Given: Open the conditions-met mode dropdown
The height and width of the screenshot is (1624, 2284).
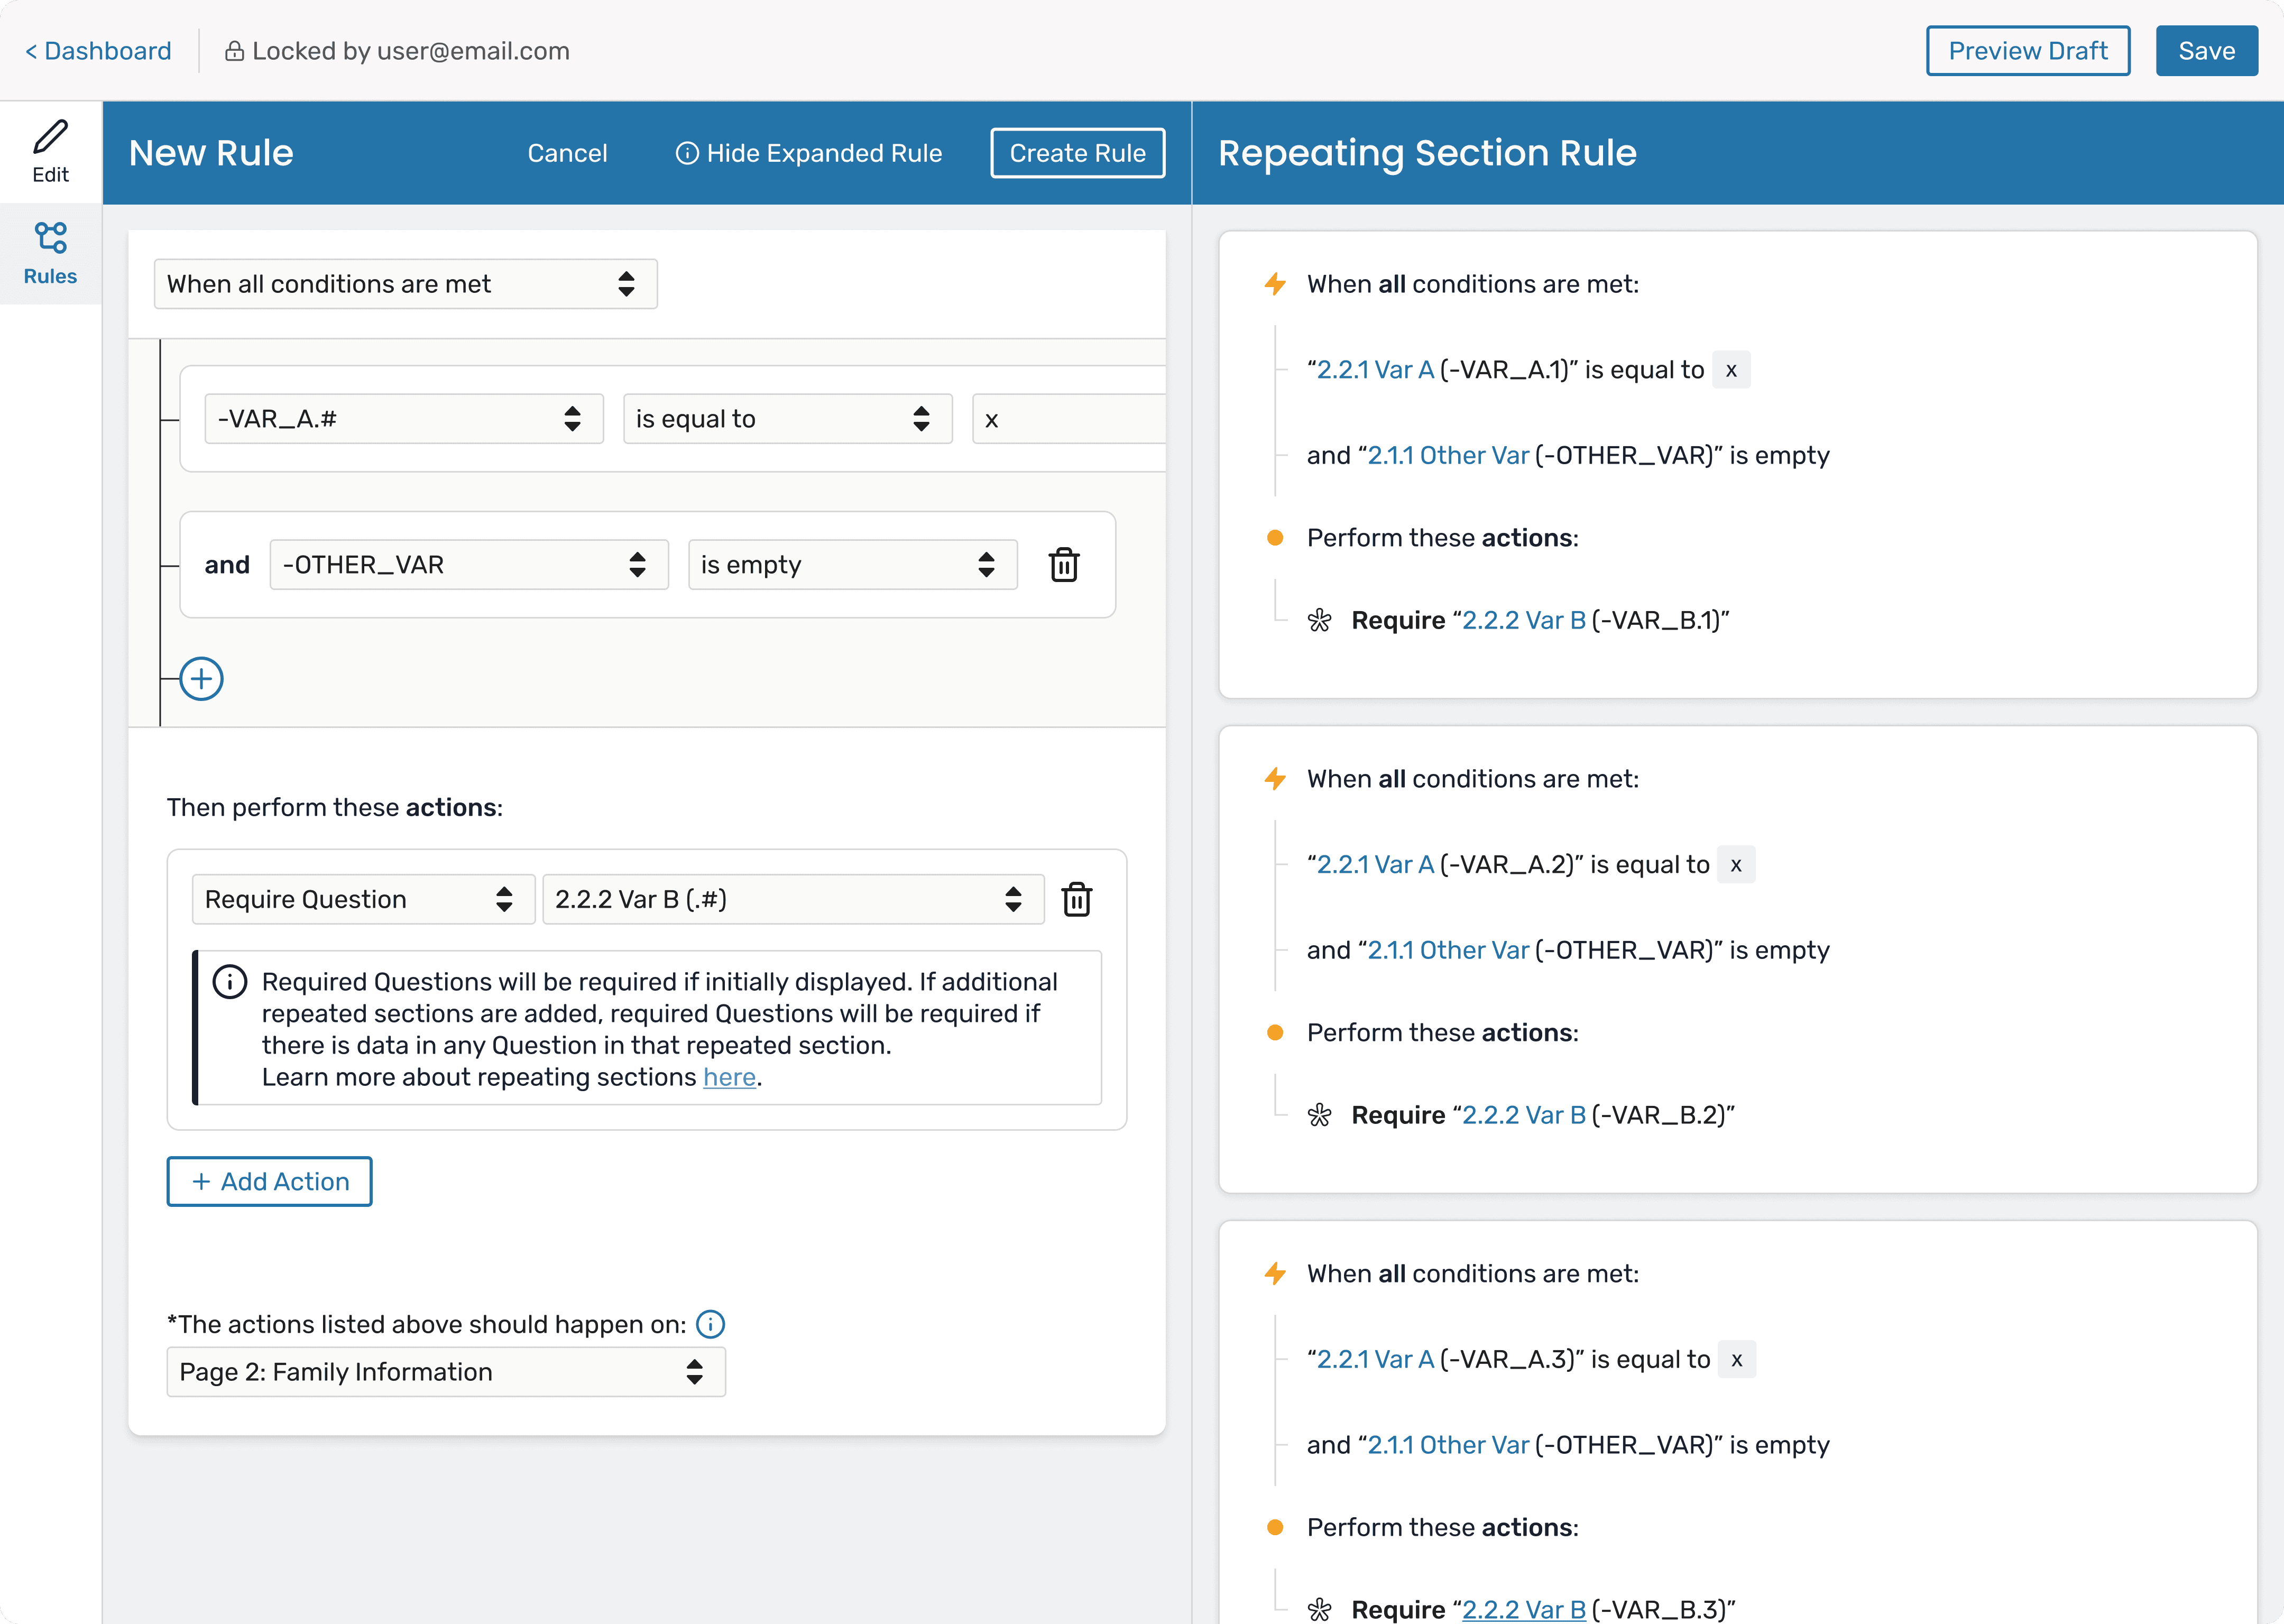Looking at the screenshot, I should coord(405,284).
